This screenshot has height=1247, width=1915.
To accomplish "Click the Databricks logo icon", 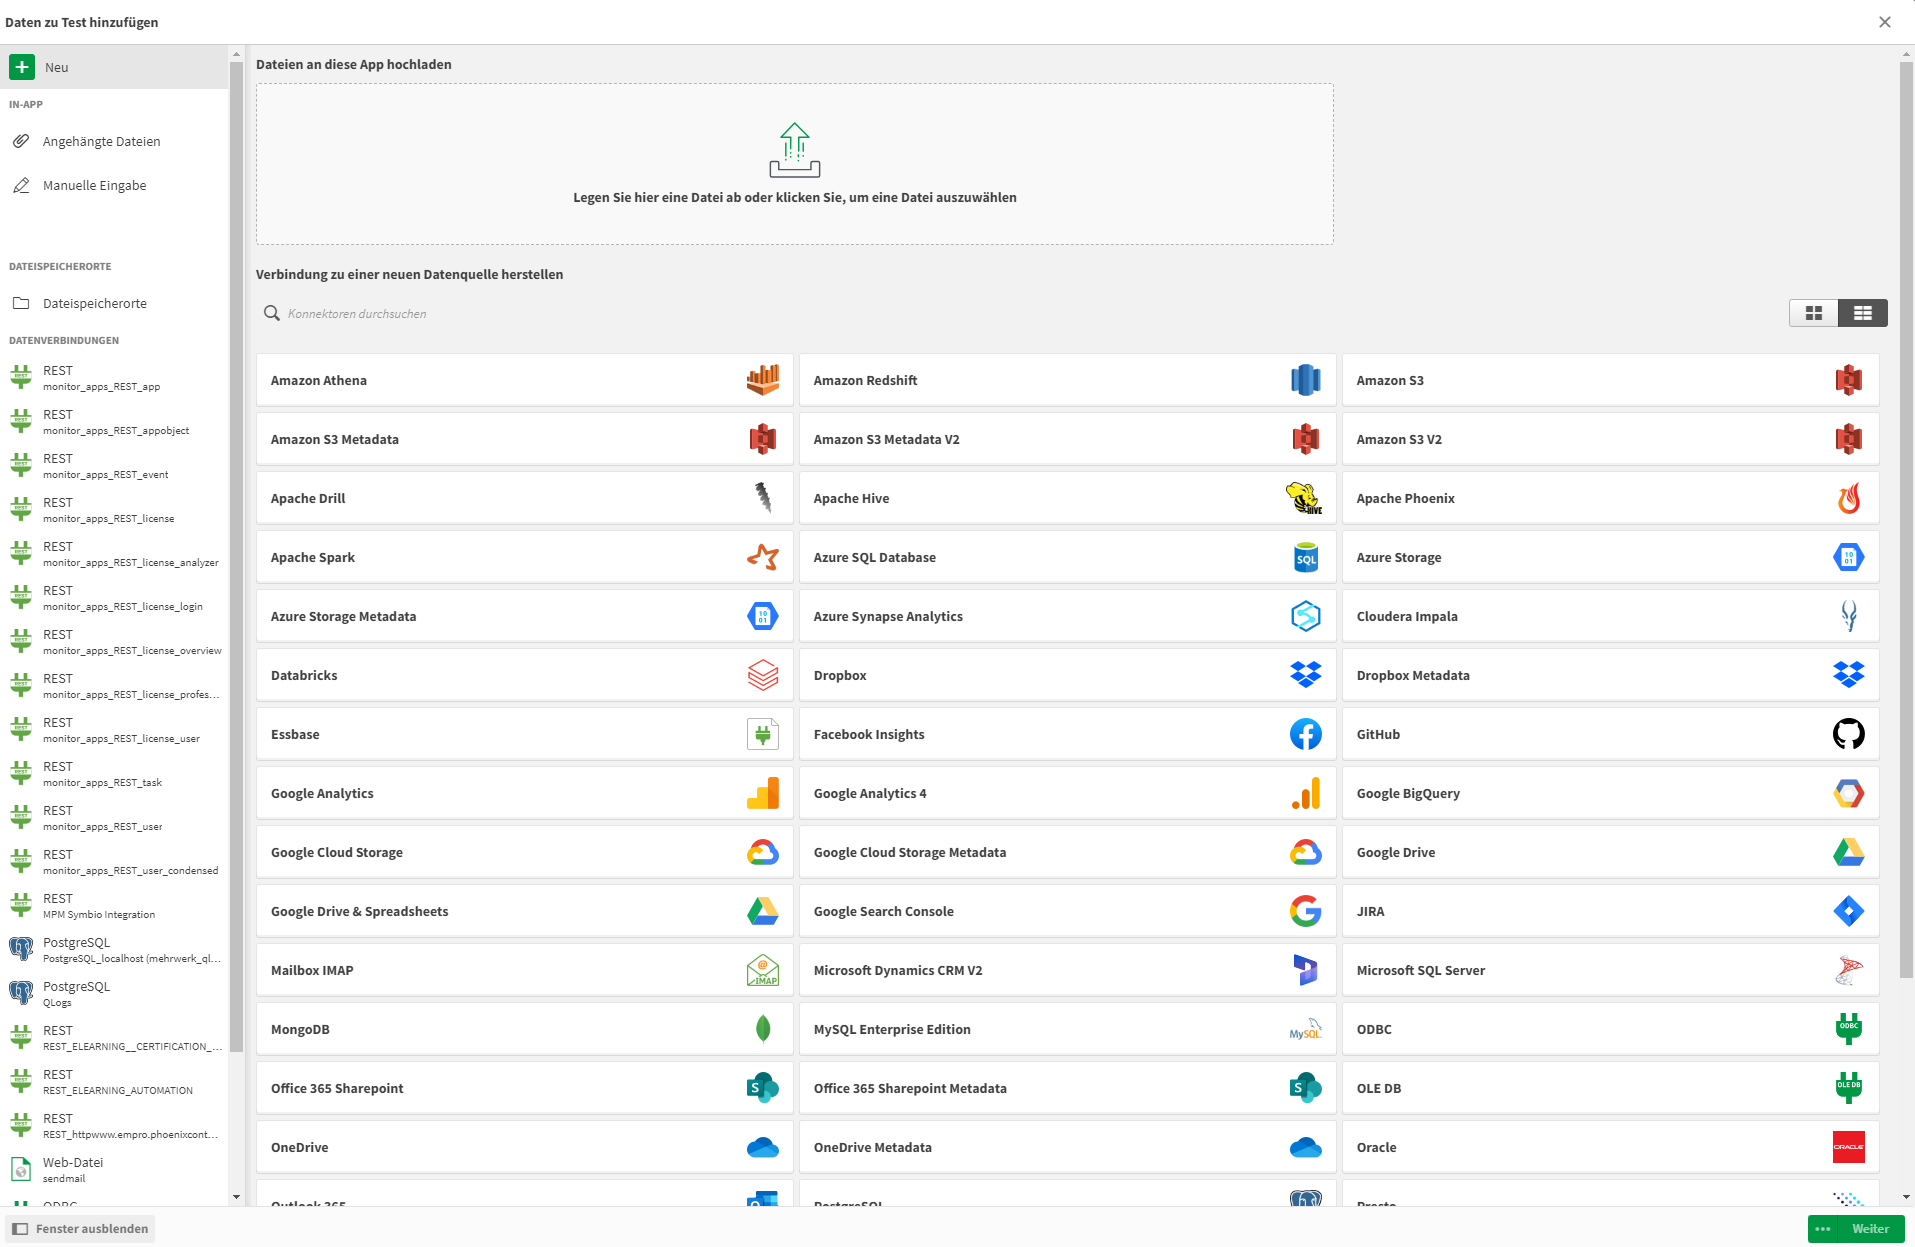I will point(762,675).
